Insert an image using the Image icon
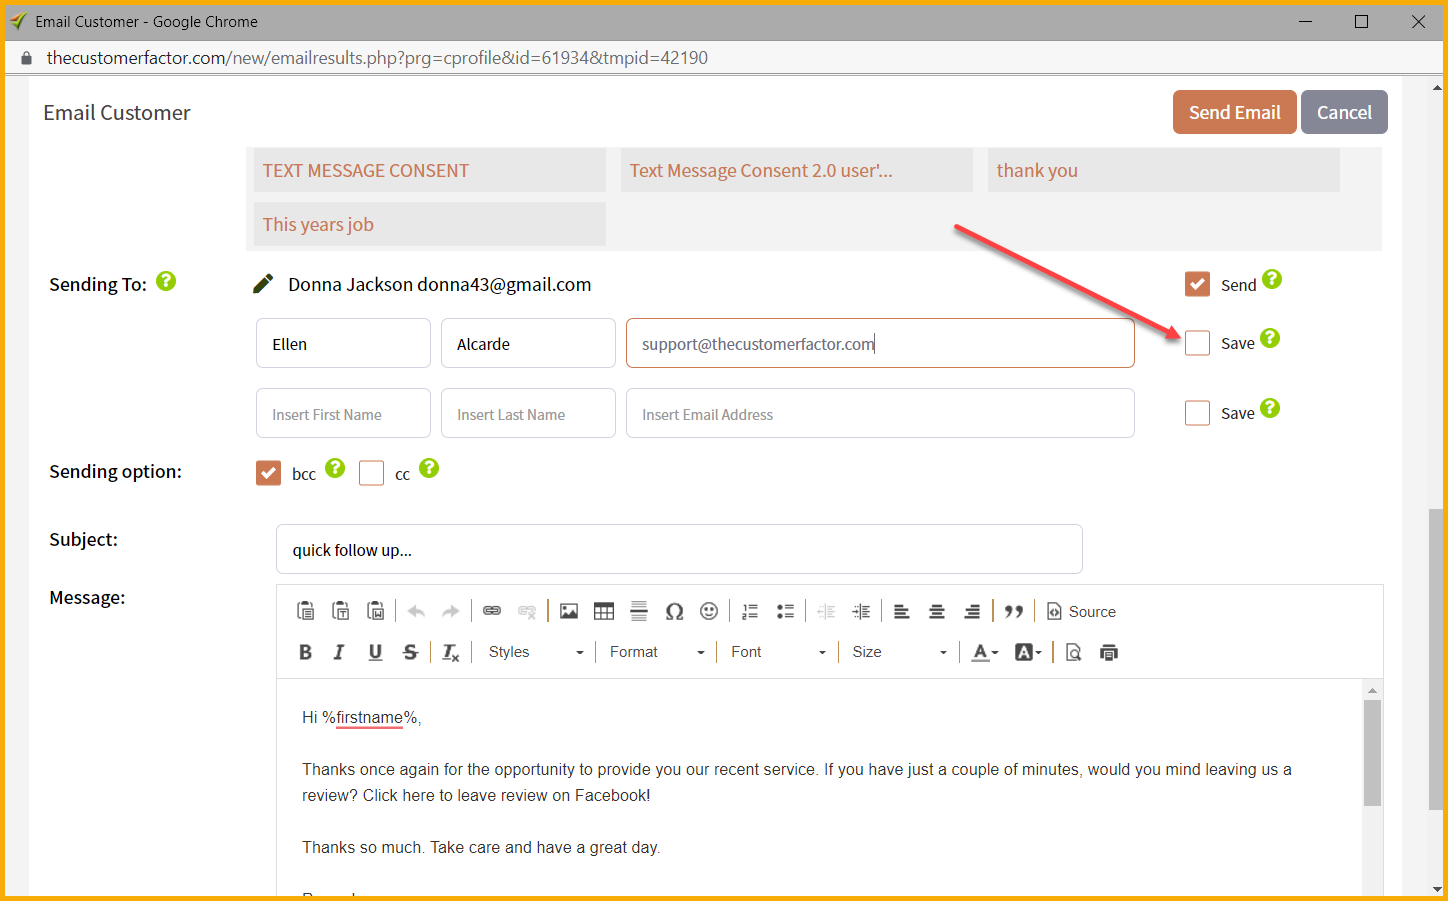Viewport: 1448px width, 901px height. coord(569,611)
